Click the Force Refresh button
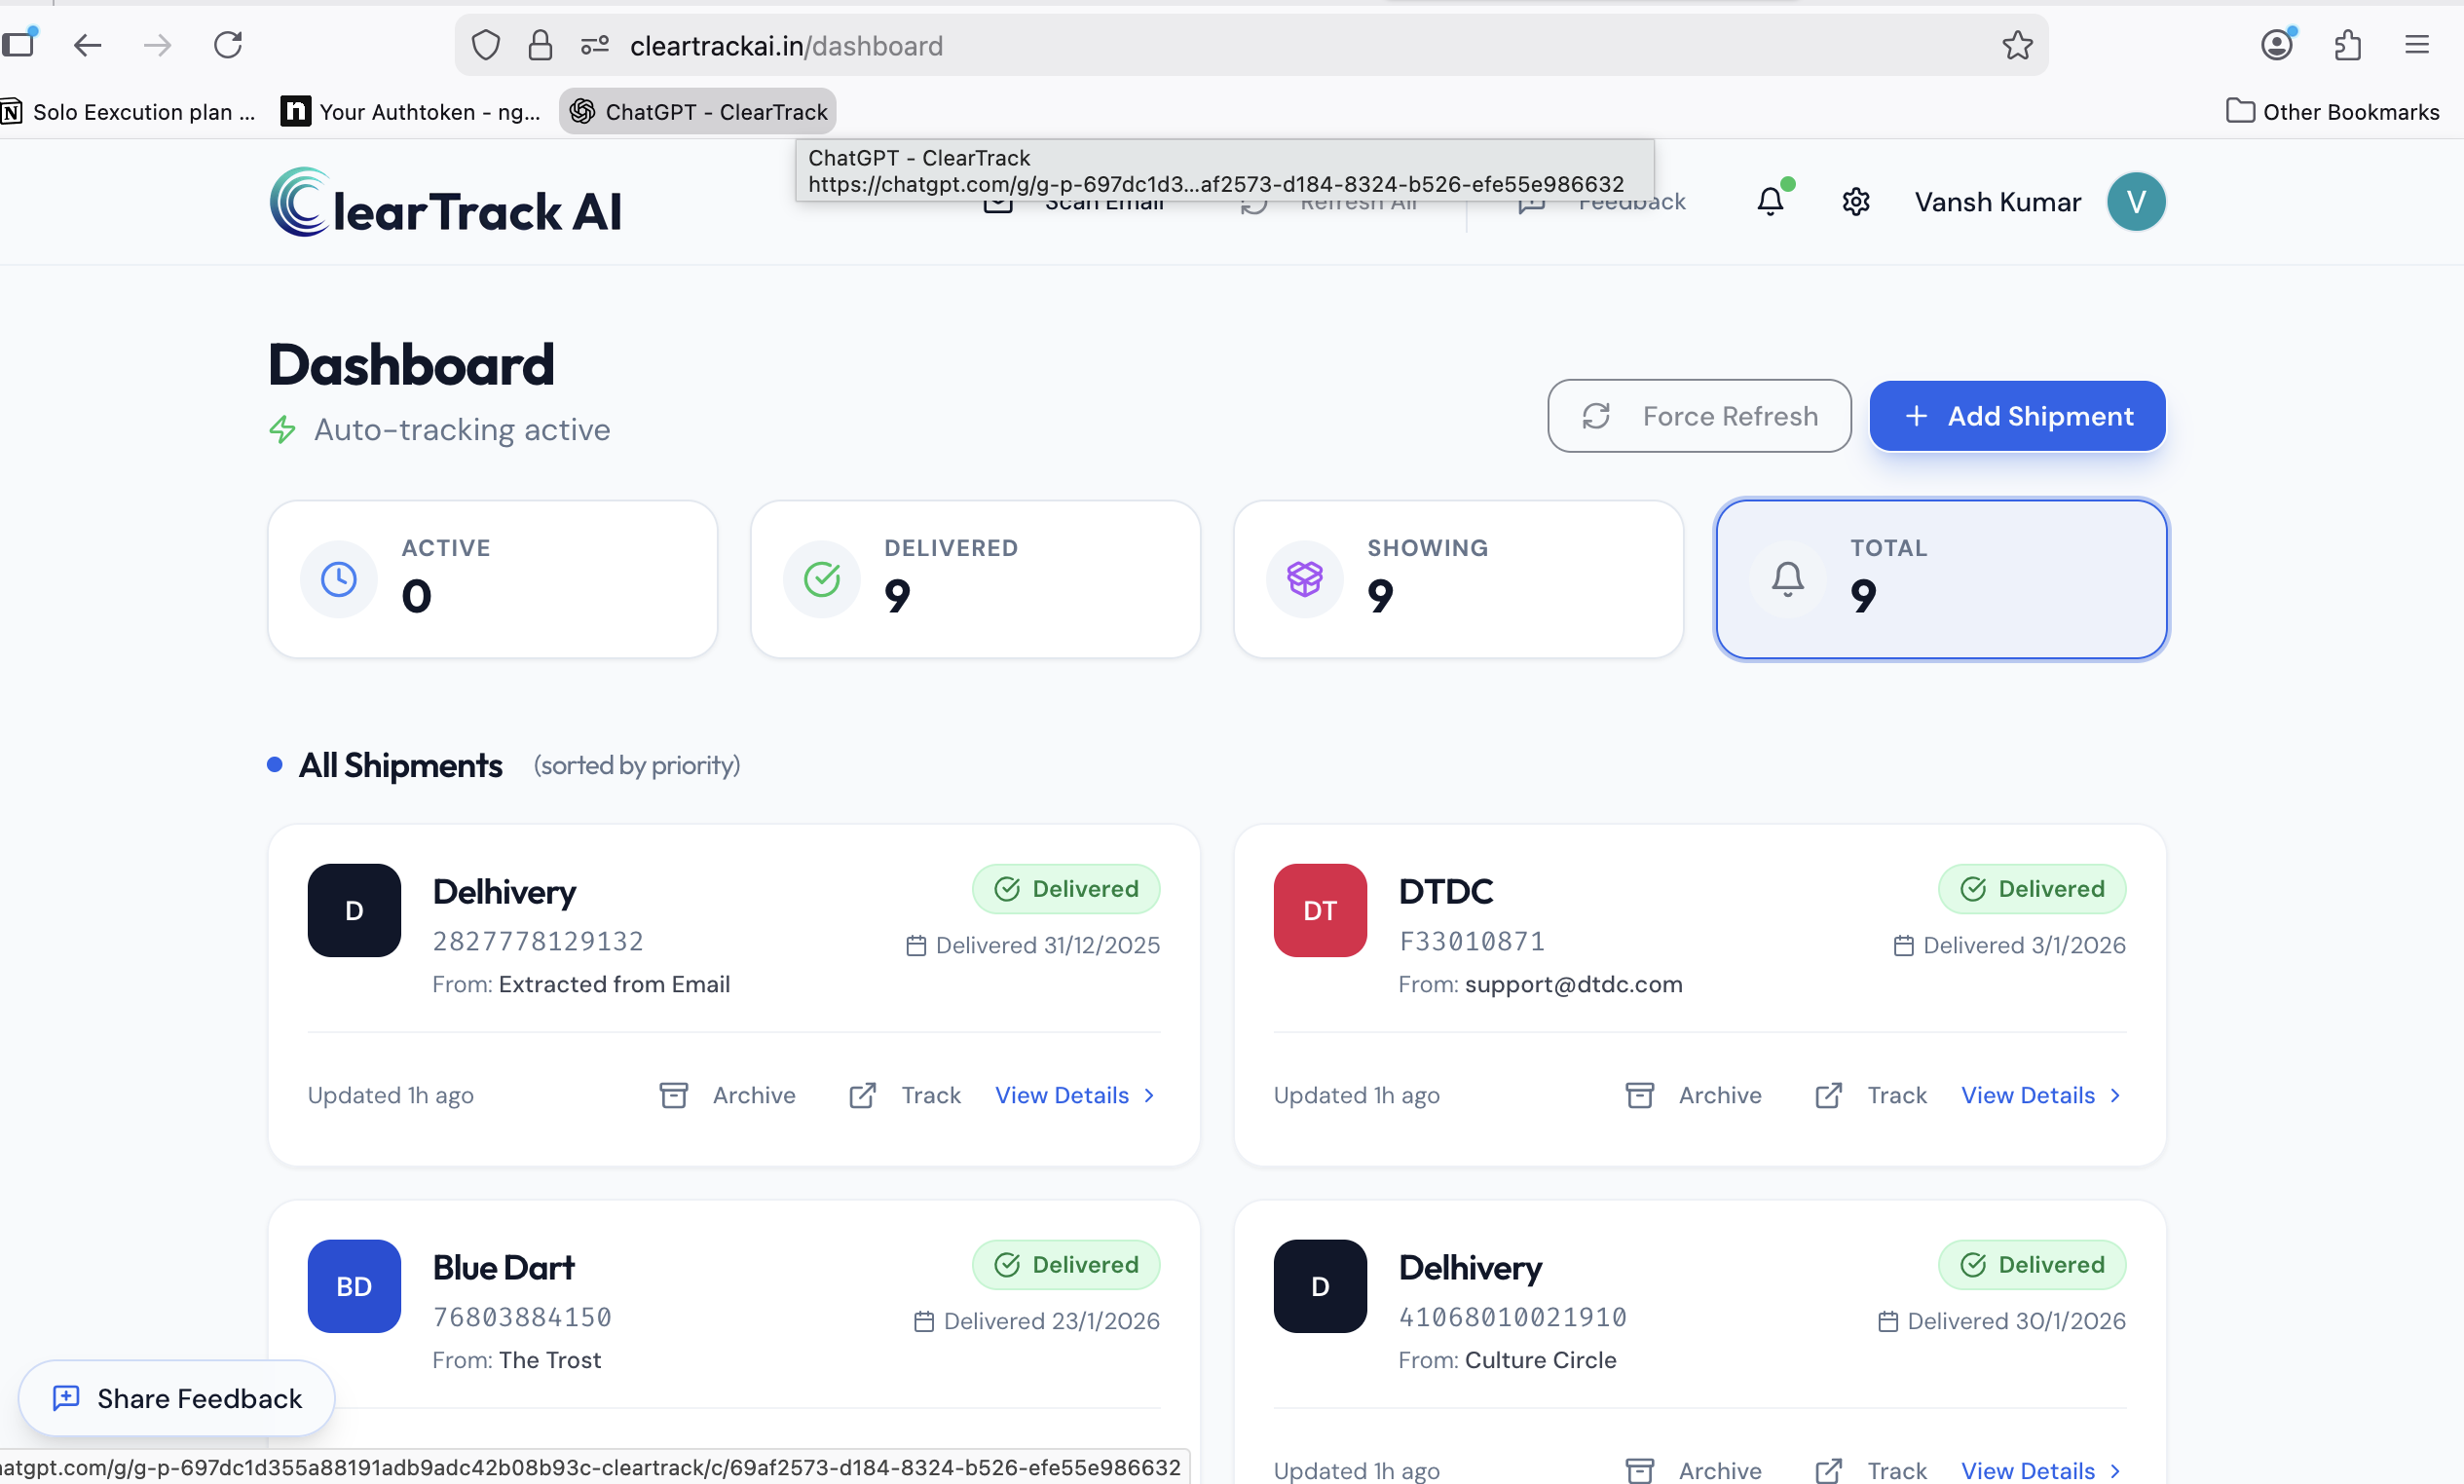Screen dimensions: 2464x1484 click(x=1698, y=416)
